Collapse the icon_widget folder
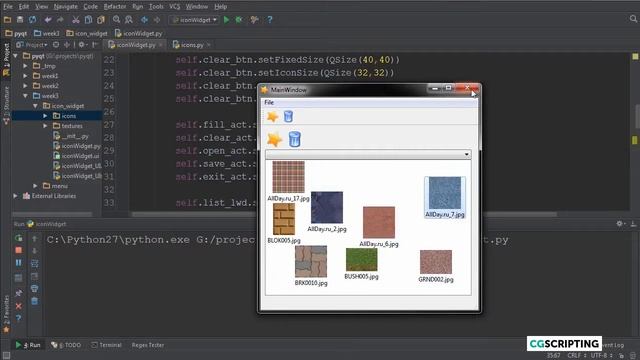Screen dimensions: 640x360 [36, 106]
